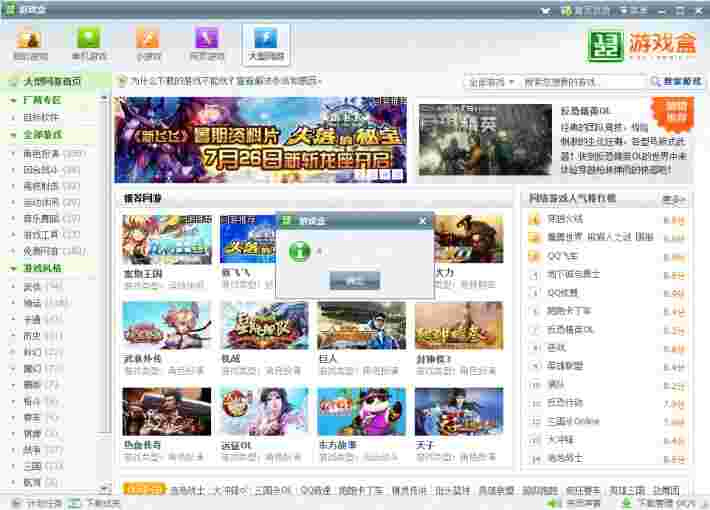Open the 封神榜 game thumbnail

click(459, 326)
